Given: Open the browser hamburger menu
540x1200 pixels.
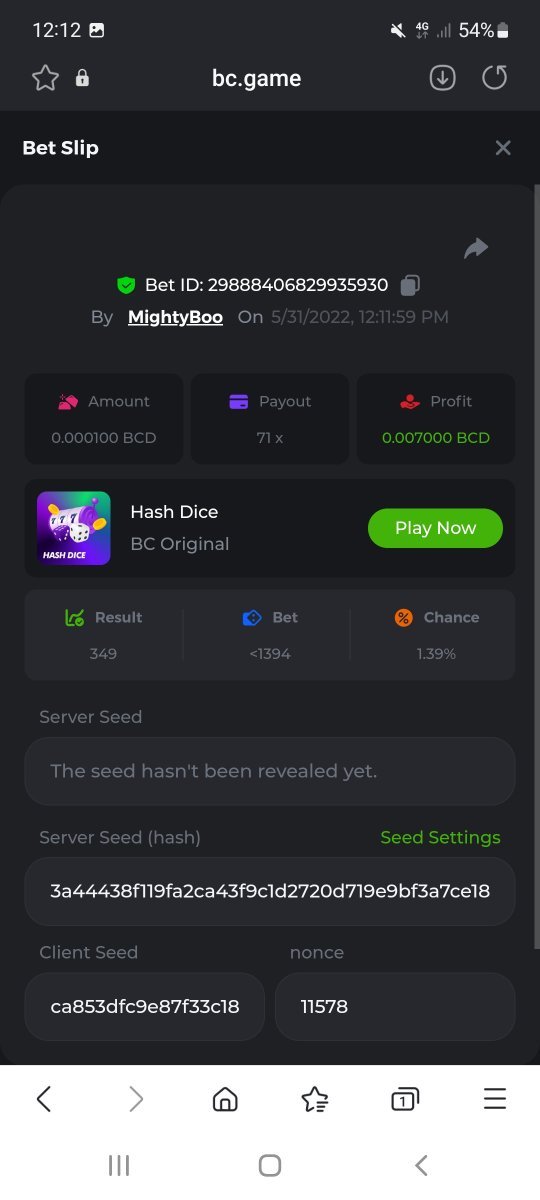Looking at the screenshot, I should click(495, 1100).
